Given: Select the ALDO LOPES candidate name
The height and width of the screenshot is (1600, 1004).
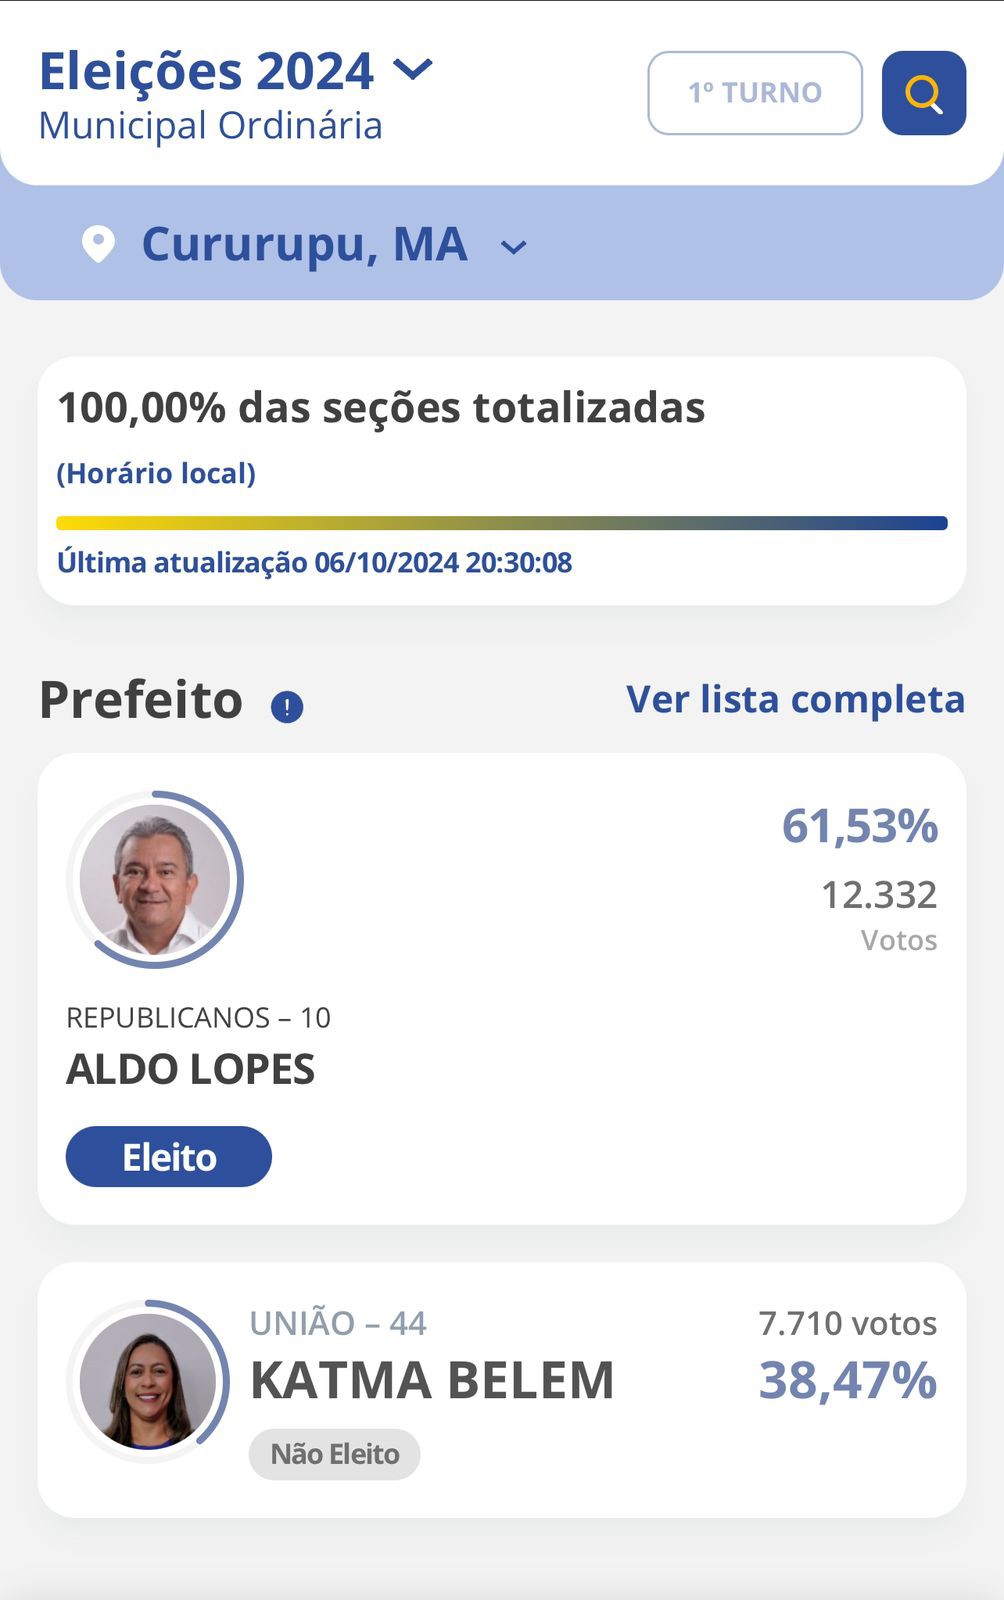Looking at the screenshot, I should [x=190, y=1069].
